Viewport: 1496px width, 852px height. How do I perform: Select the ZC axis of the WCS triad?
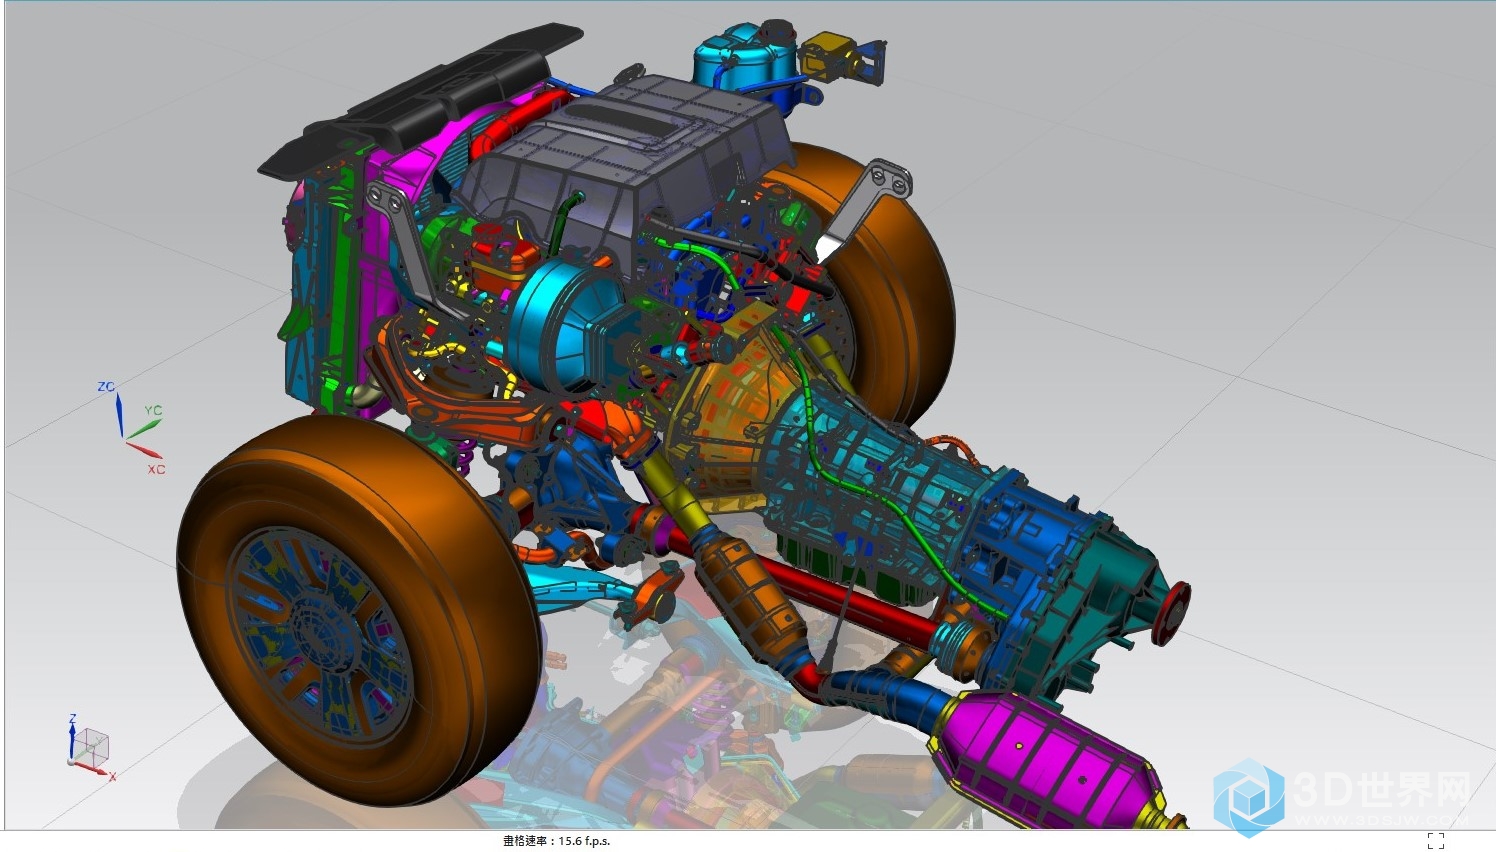tap(119, 414)
